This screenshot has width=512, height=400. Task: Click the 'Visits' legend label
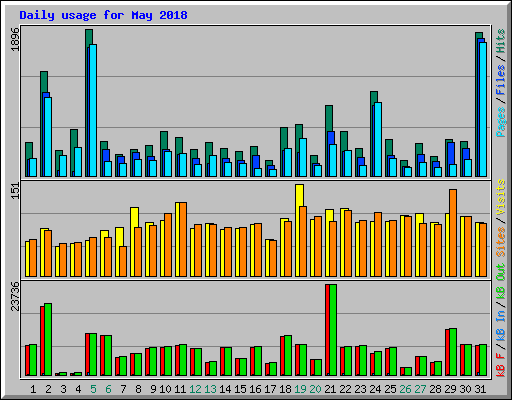tap(501, 197)
